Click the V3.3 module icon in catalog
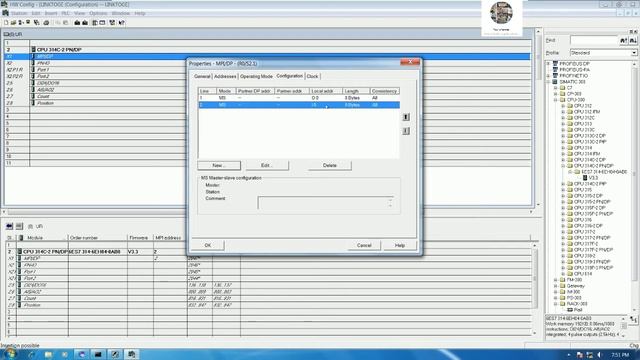The height and width of the screenshot is (360, 640). coord(585,178)
